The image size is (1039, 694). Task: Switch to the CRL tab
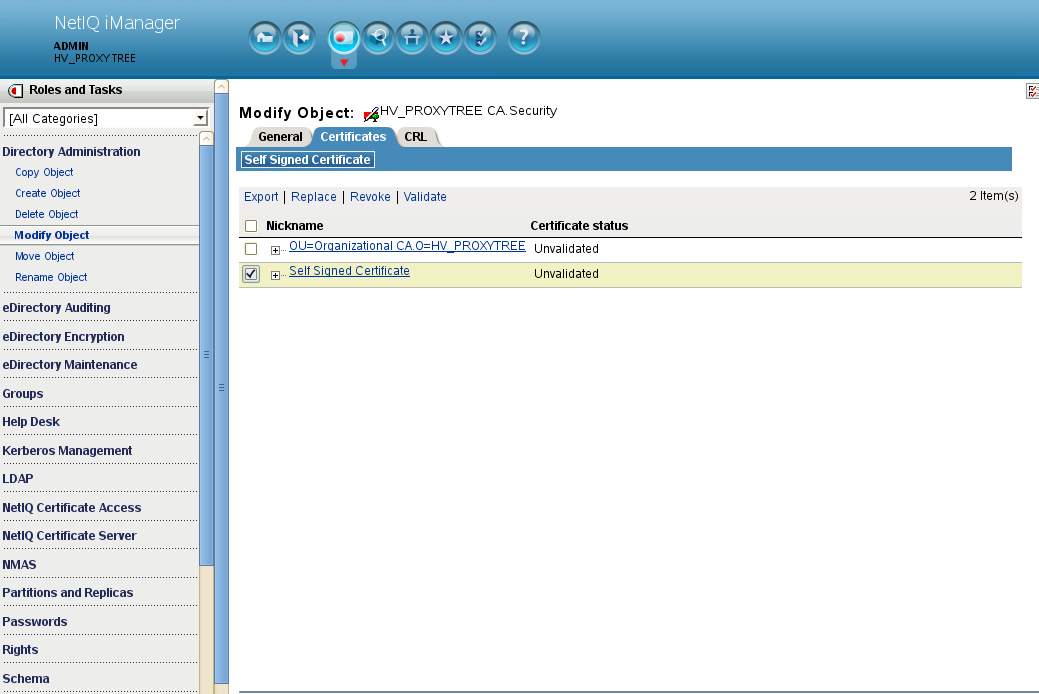point(415,137)
